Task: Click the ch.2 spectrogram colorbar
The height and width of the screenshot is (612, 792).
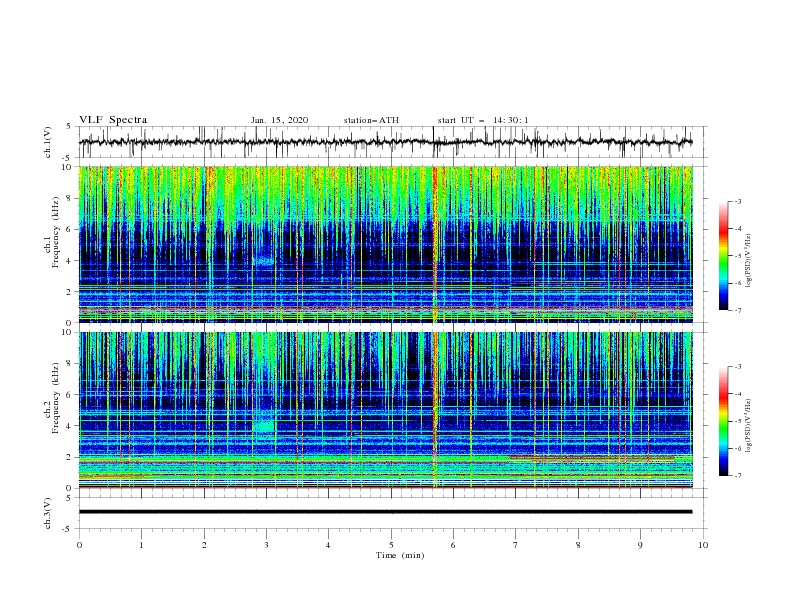Action: click(x=724, y=421)
